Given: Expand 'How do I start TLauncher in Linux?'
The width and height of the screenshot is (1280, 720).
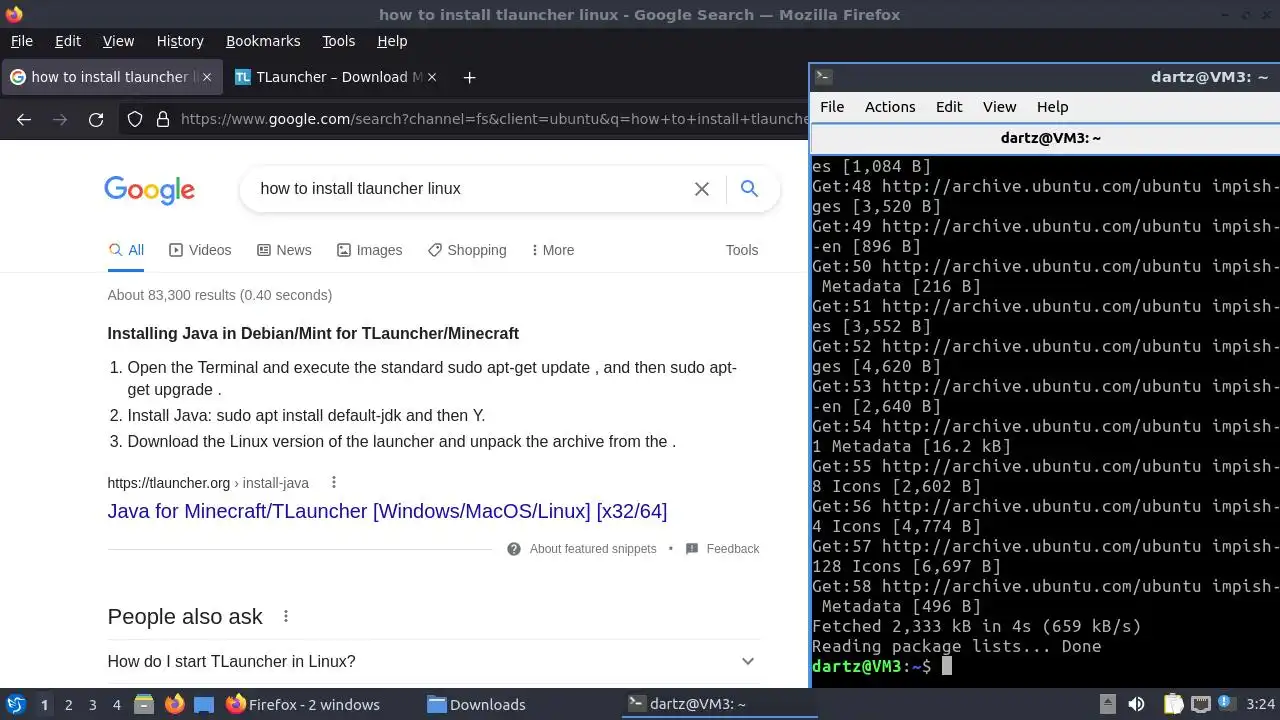Looking at the screenshot, I should click(433, 661).
